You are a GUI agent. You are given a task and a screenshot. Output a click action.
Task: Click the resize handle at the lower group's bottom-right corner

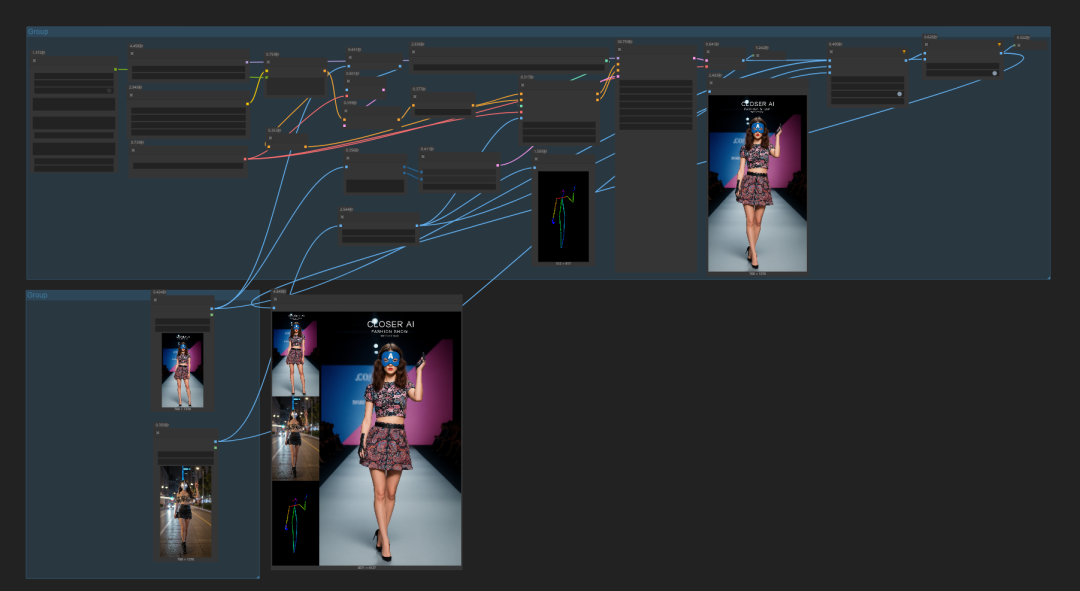[x=257, y=576]
